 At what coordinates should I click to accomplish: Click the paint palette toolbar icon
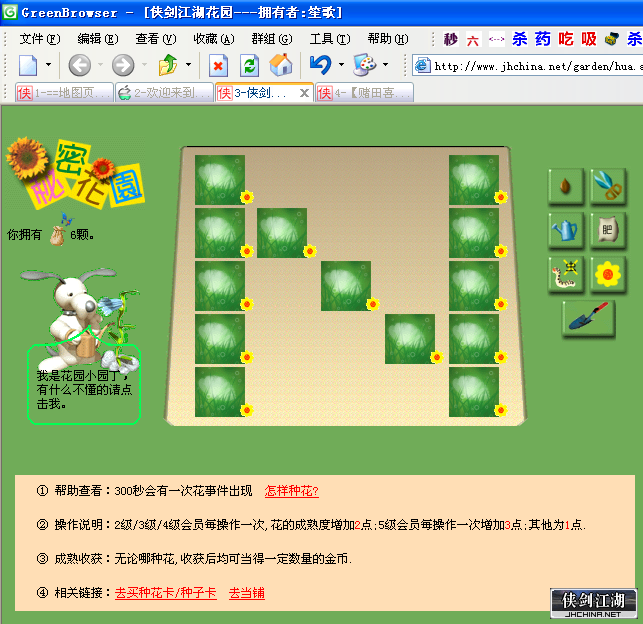point(365,65)
